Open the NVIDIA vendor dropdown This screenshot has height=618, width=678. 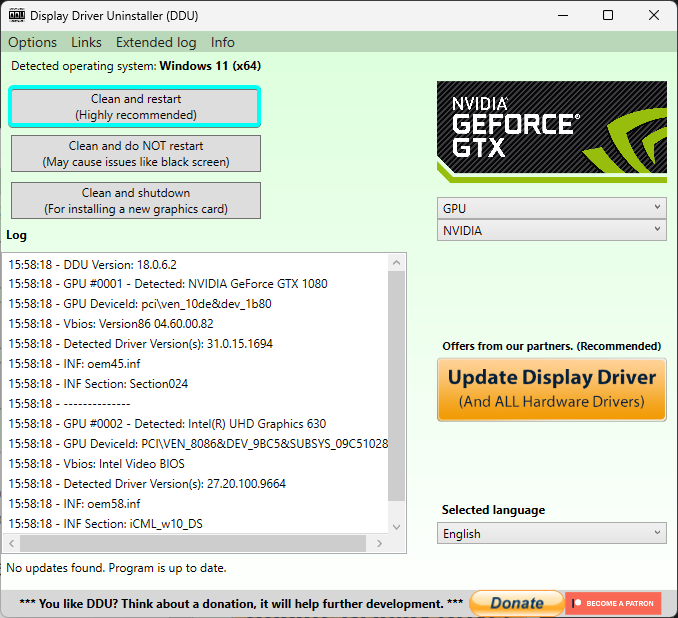pyautogui.click(x=552, y=231)
